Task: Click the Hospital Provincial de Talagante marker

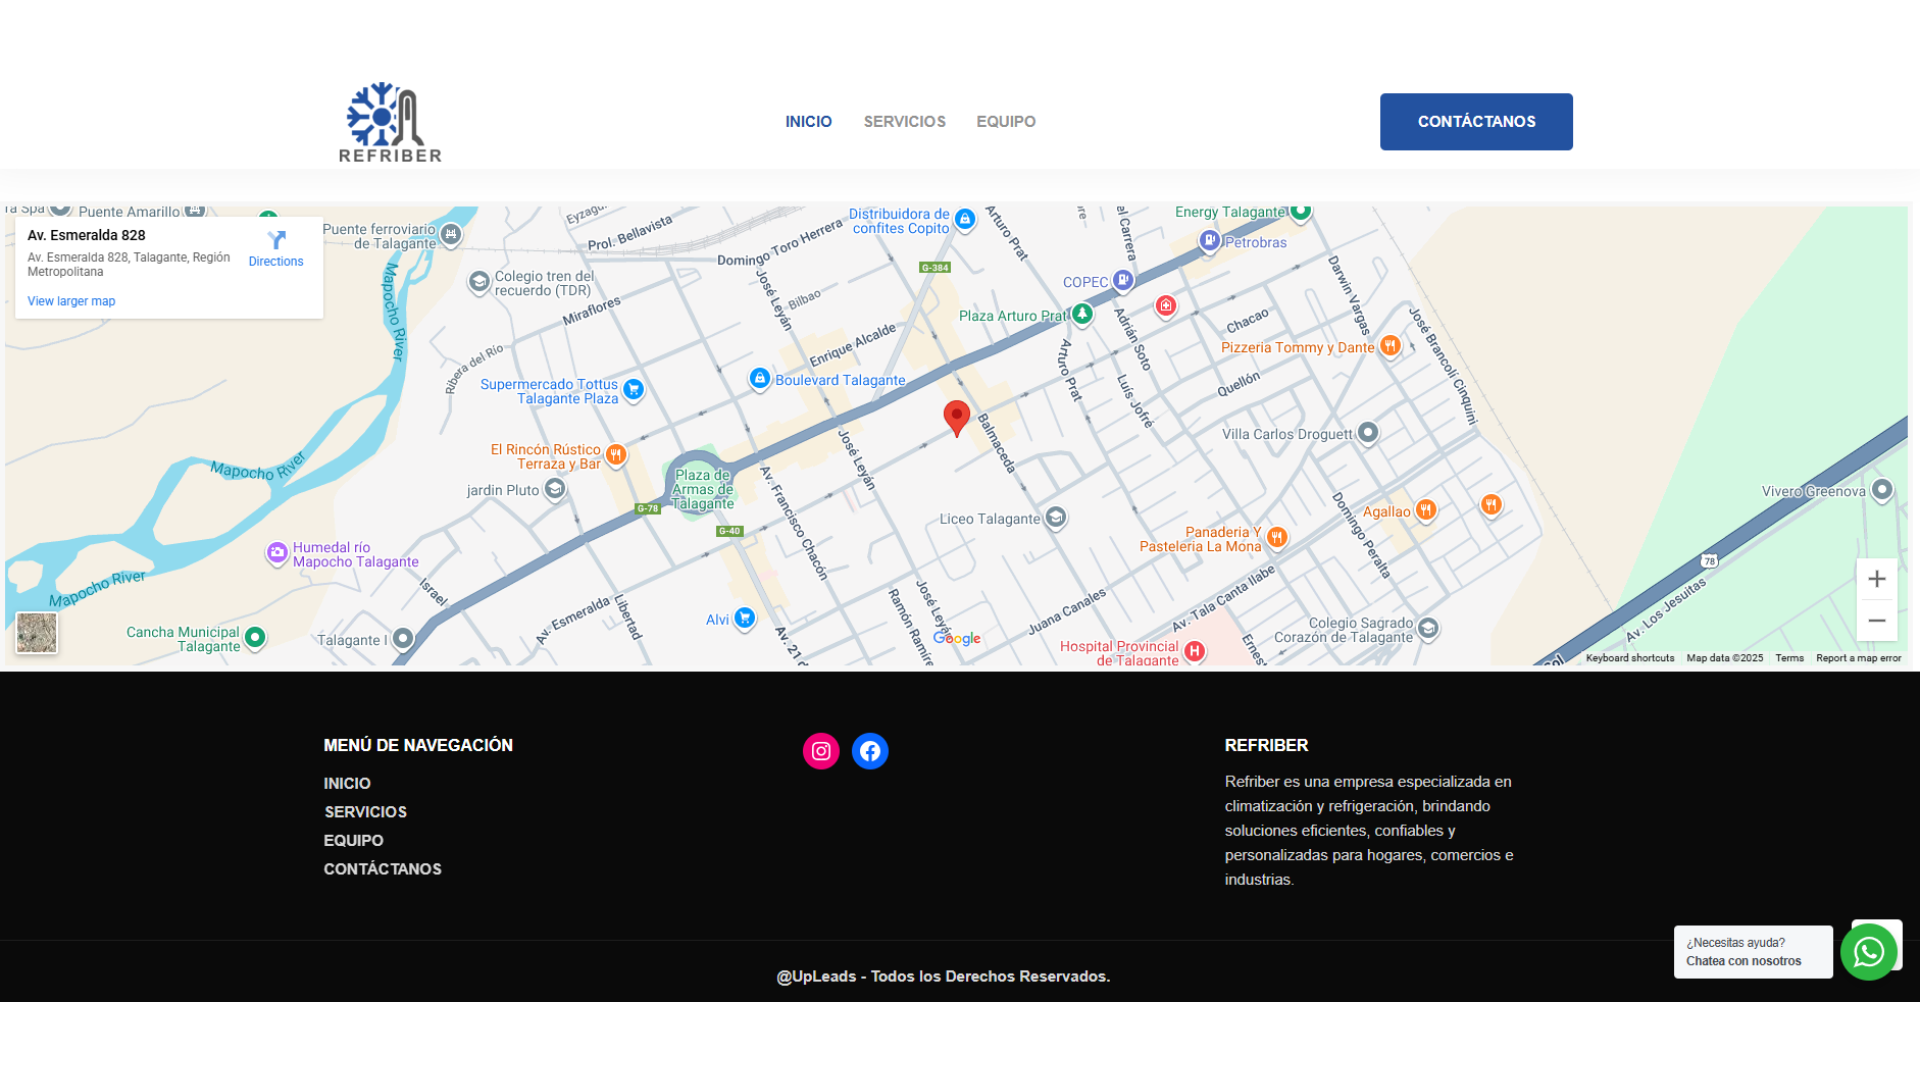Action: pyautogui.click(x=1194, y=651)
